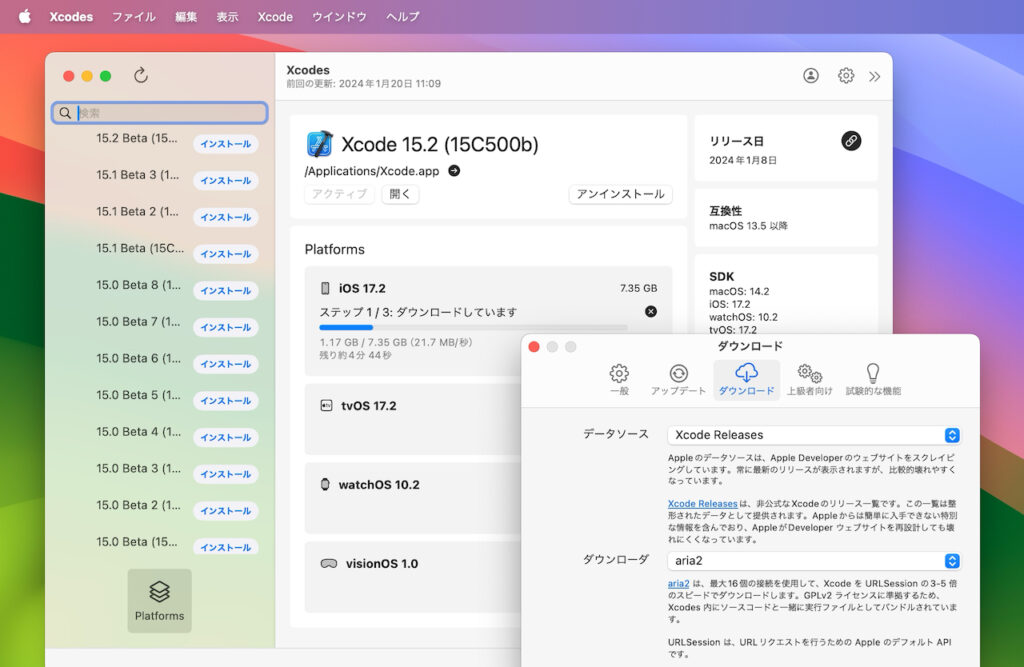Open the account icon in Xcodes toolbar
The width and height of the screenshot is (1024, 667).
(810, 75)
